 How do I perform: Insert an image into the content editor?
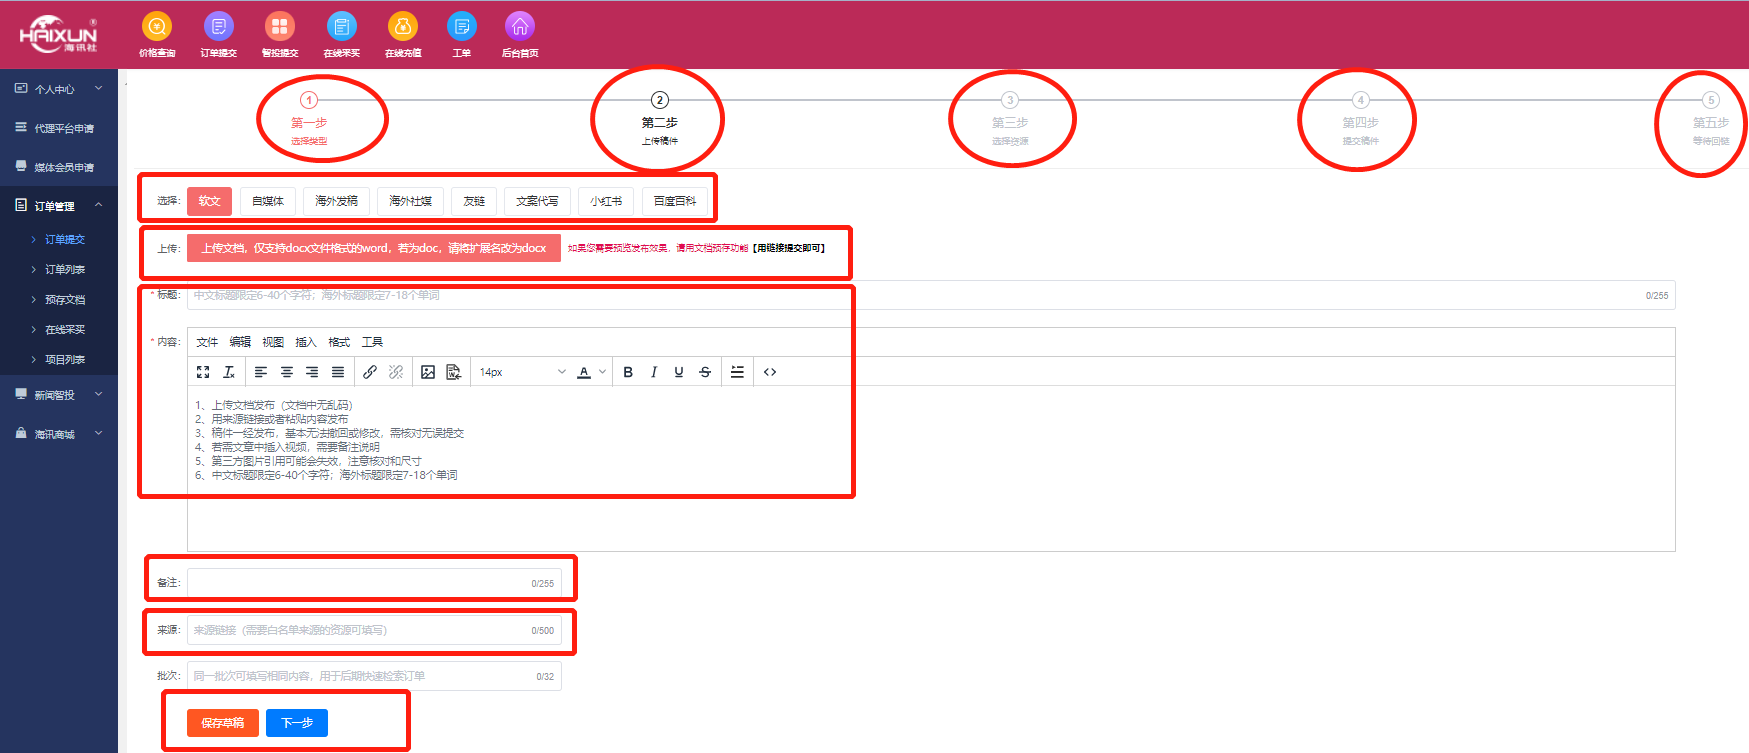[x=428, y=372]
